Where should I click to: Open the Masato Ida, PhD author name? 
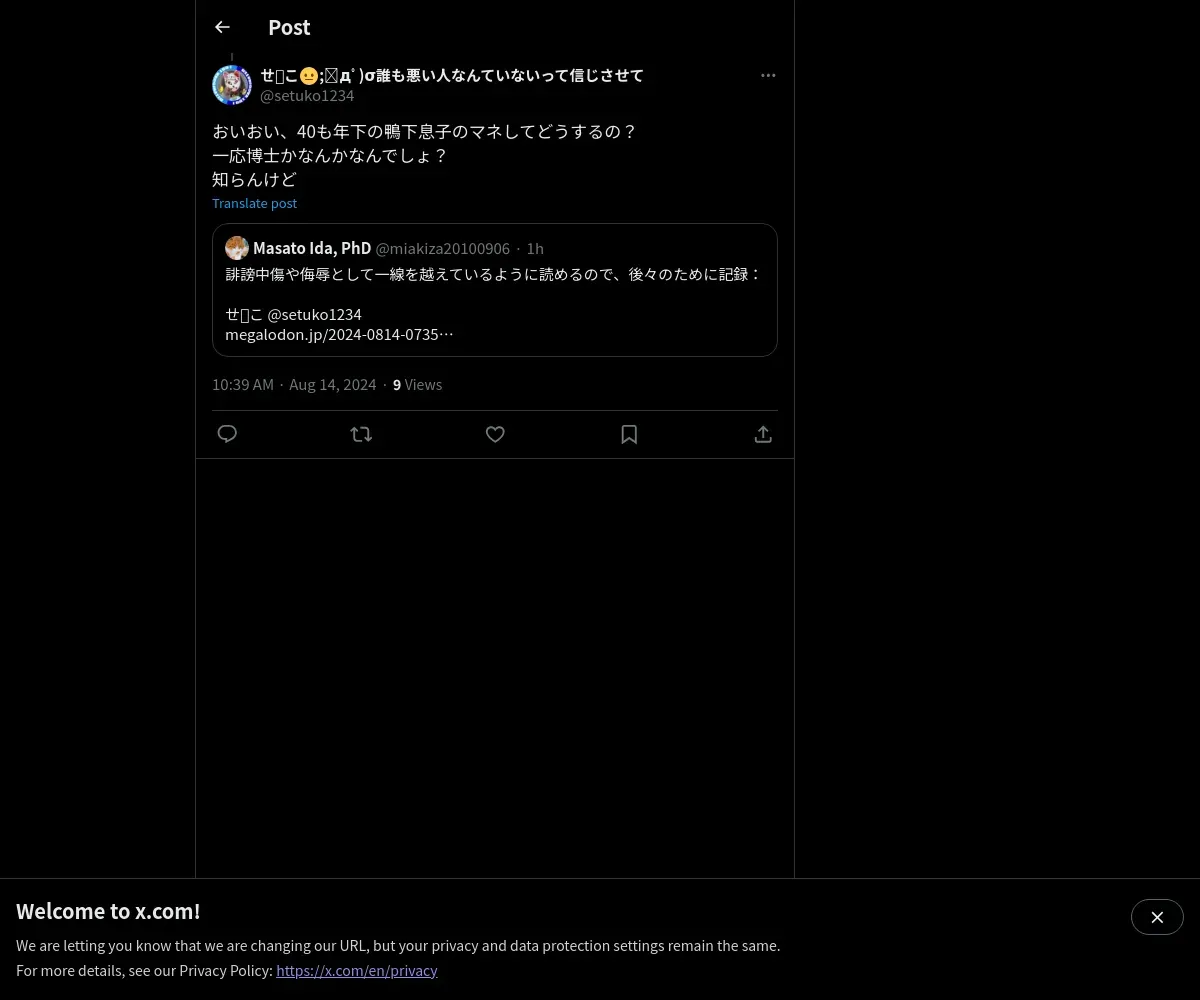pyautogui.click(x=312, y=248)
